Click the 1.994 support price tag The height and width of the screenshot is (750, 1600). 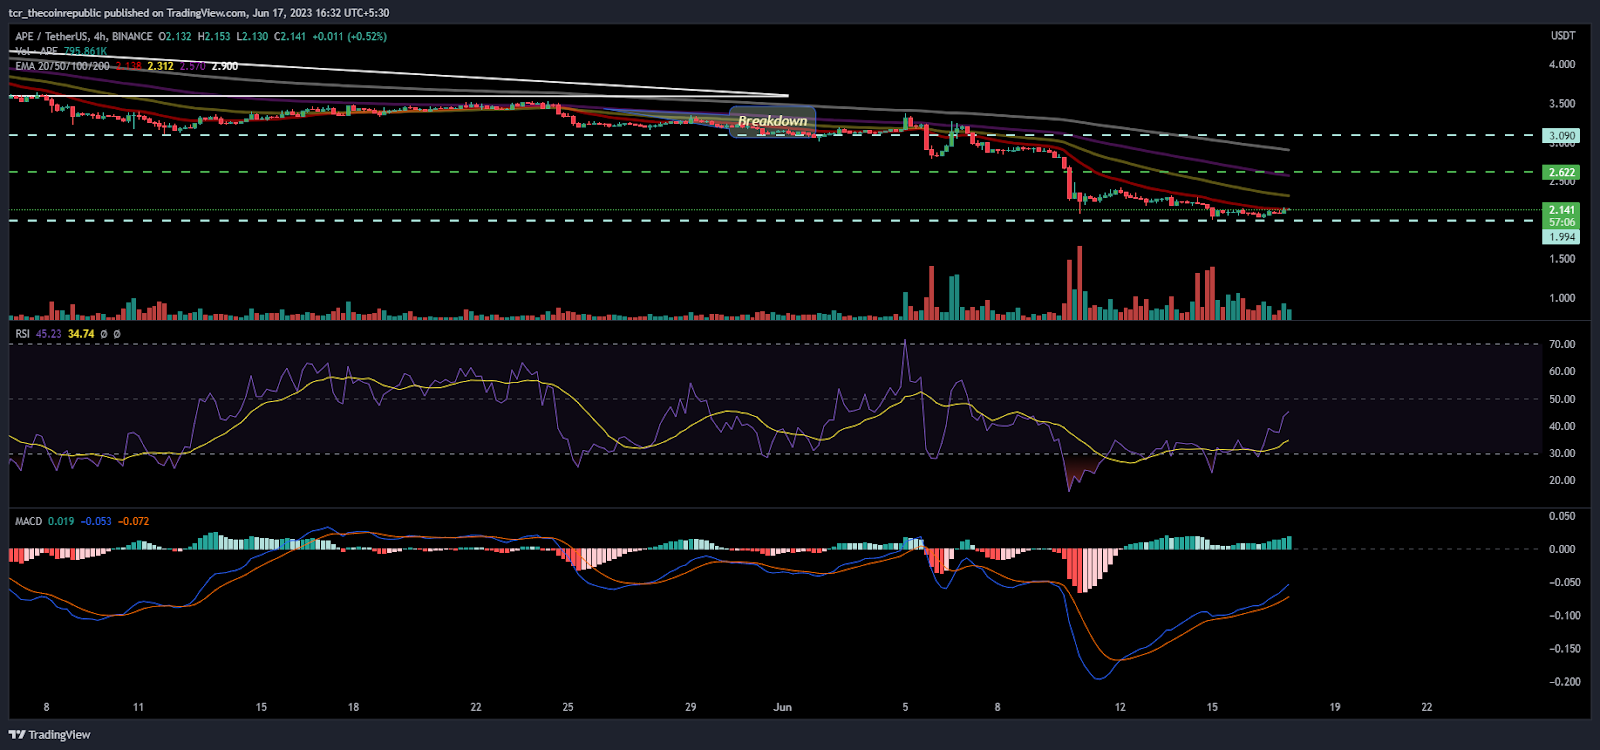(x=1562, y=237)
